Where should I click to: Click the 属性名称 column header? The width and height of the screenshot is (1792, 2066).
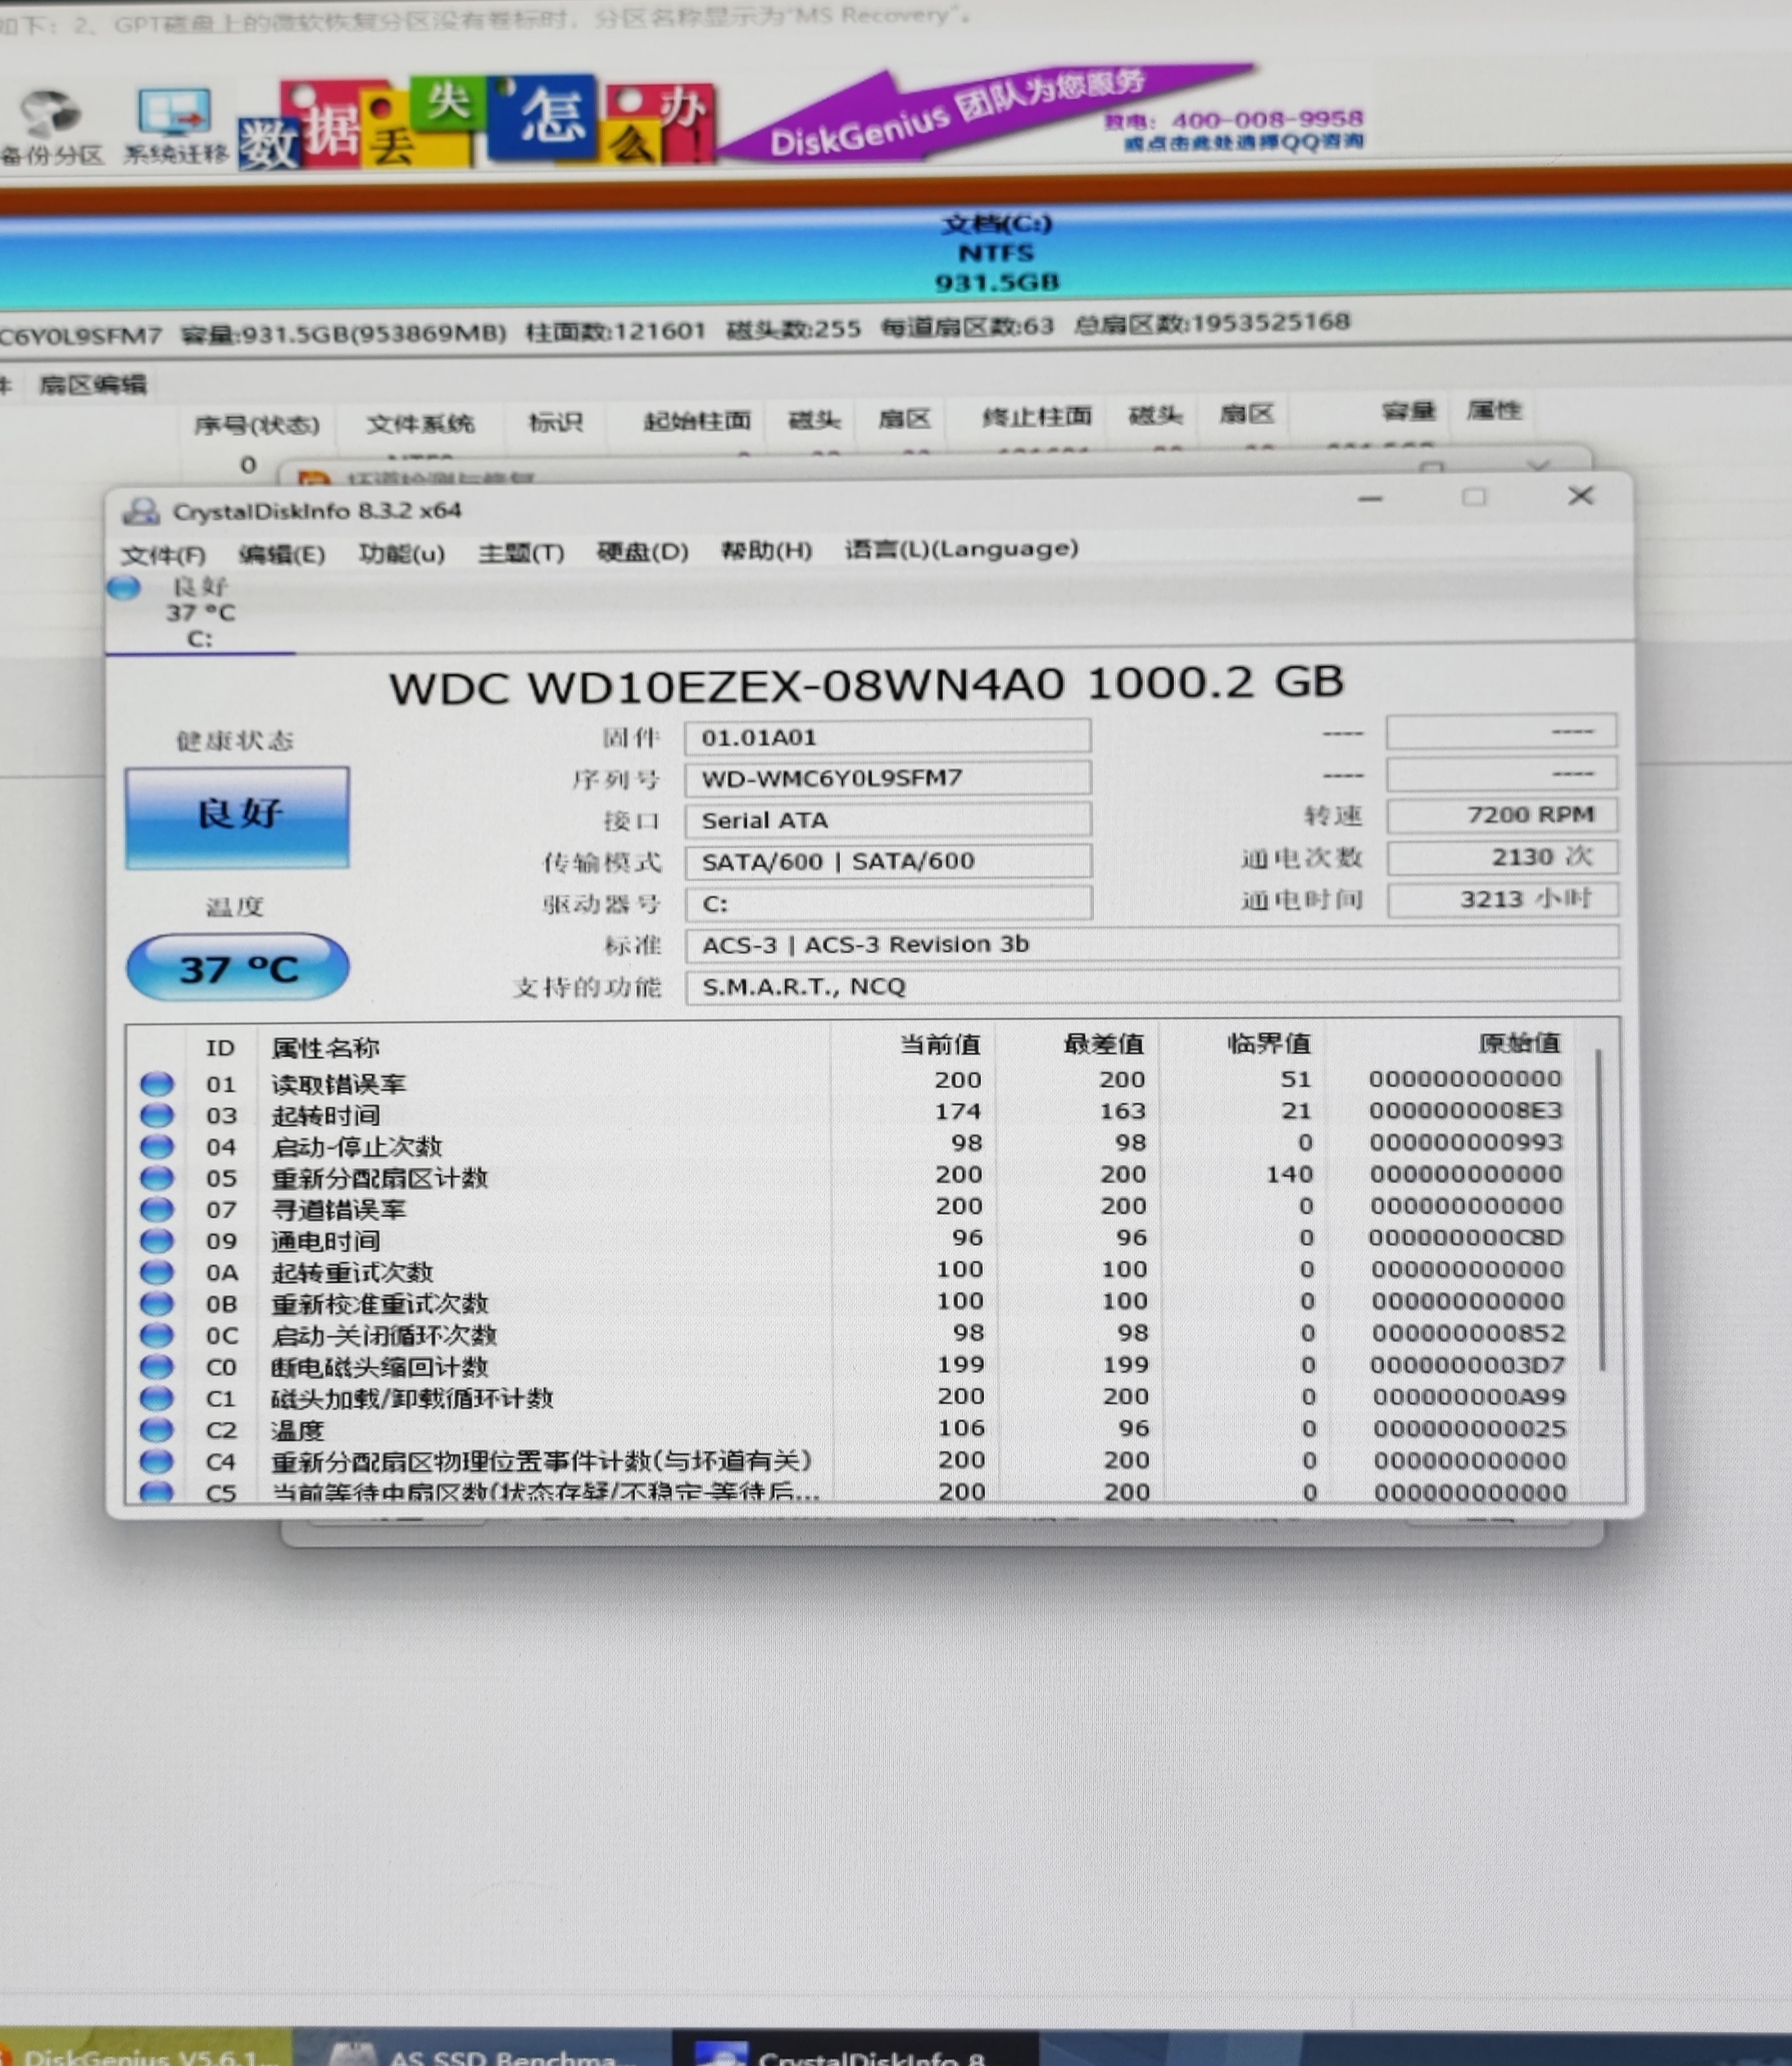[x=325, y=1048]
